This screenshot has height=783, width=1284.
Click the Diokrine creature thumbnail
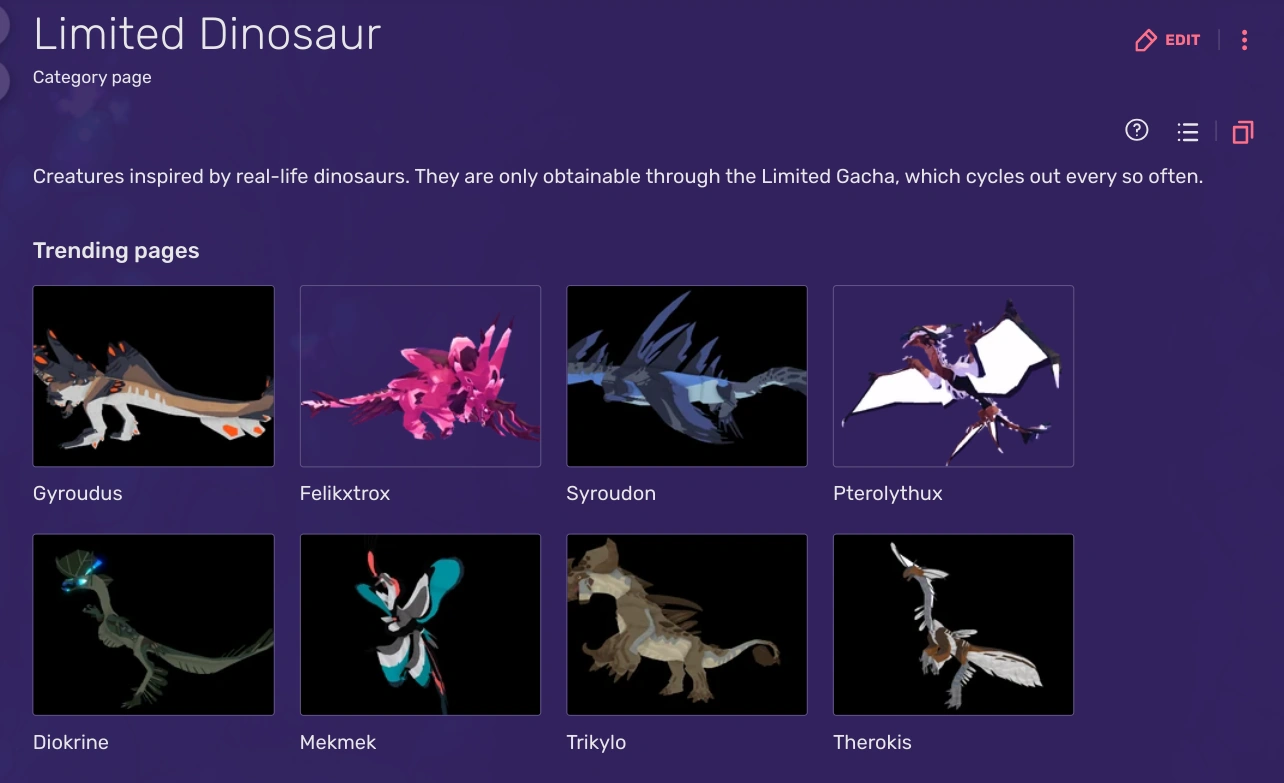[153, 624]
